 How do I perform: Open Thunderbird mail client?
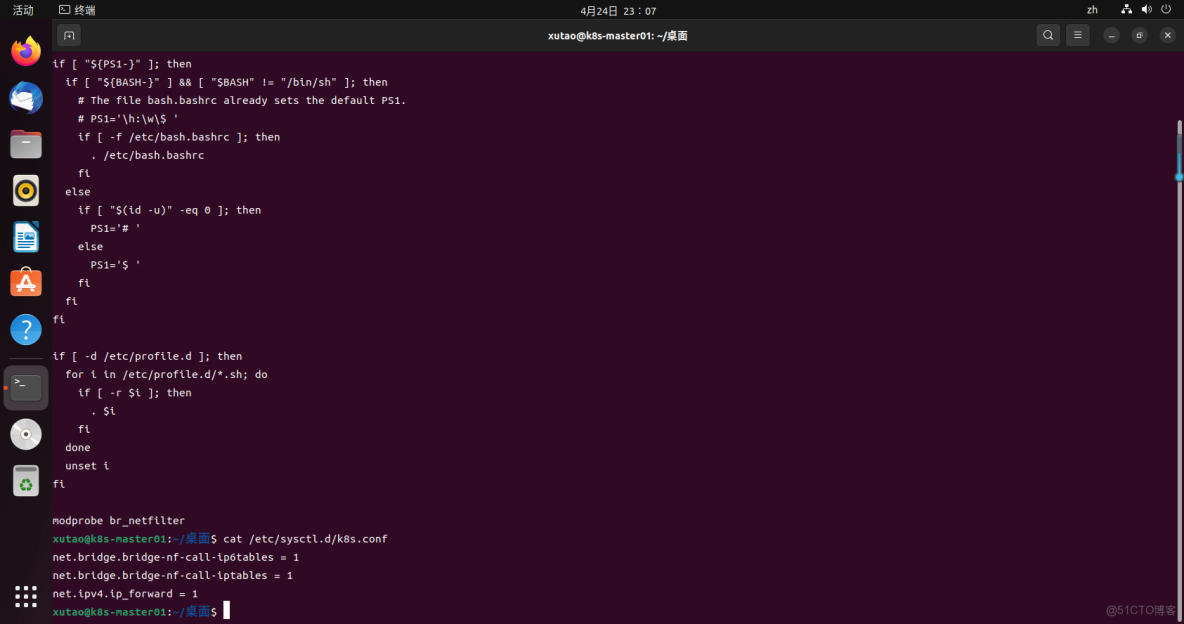26,98
